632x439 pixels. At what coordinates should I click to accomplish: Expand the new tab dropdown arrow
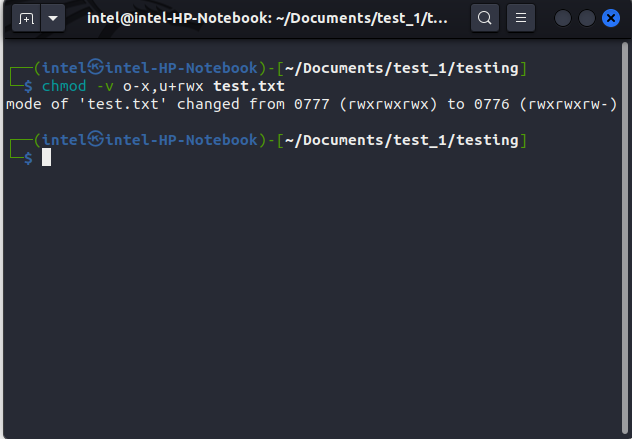coord(51,18)
